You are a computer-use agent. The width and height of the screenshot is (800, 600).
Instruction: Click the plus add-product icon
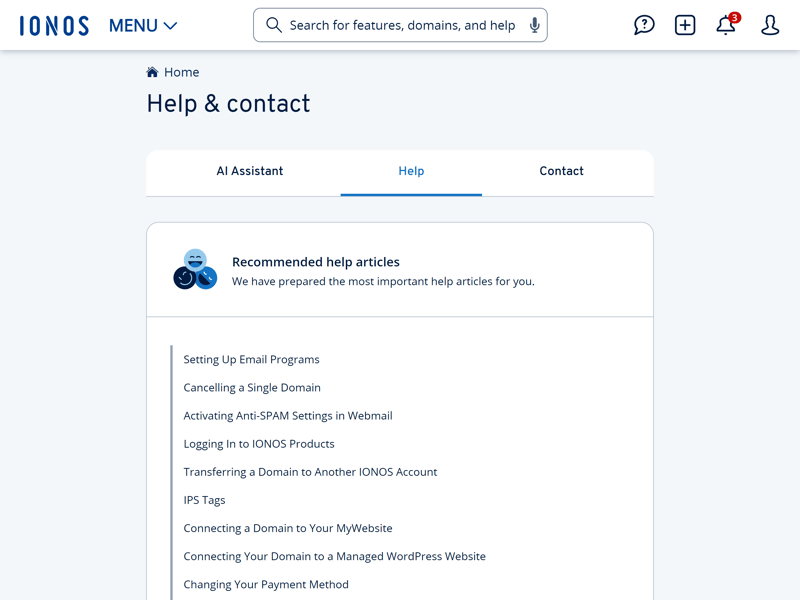(685, 25)
